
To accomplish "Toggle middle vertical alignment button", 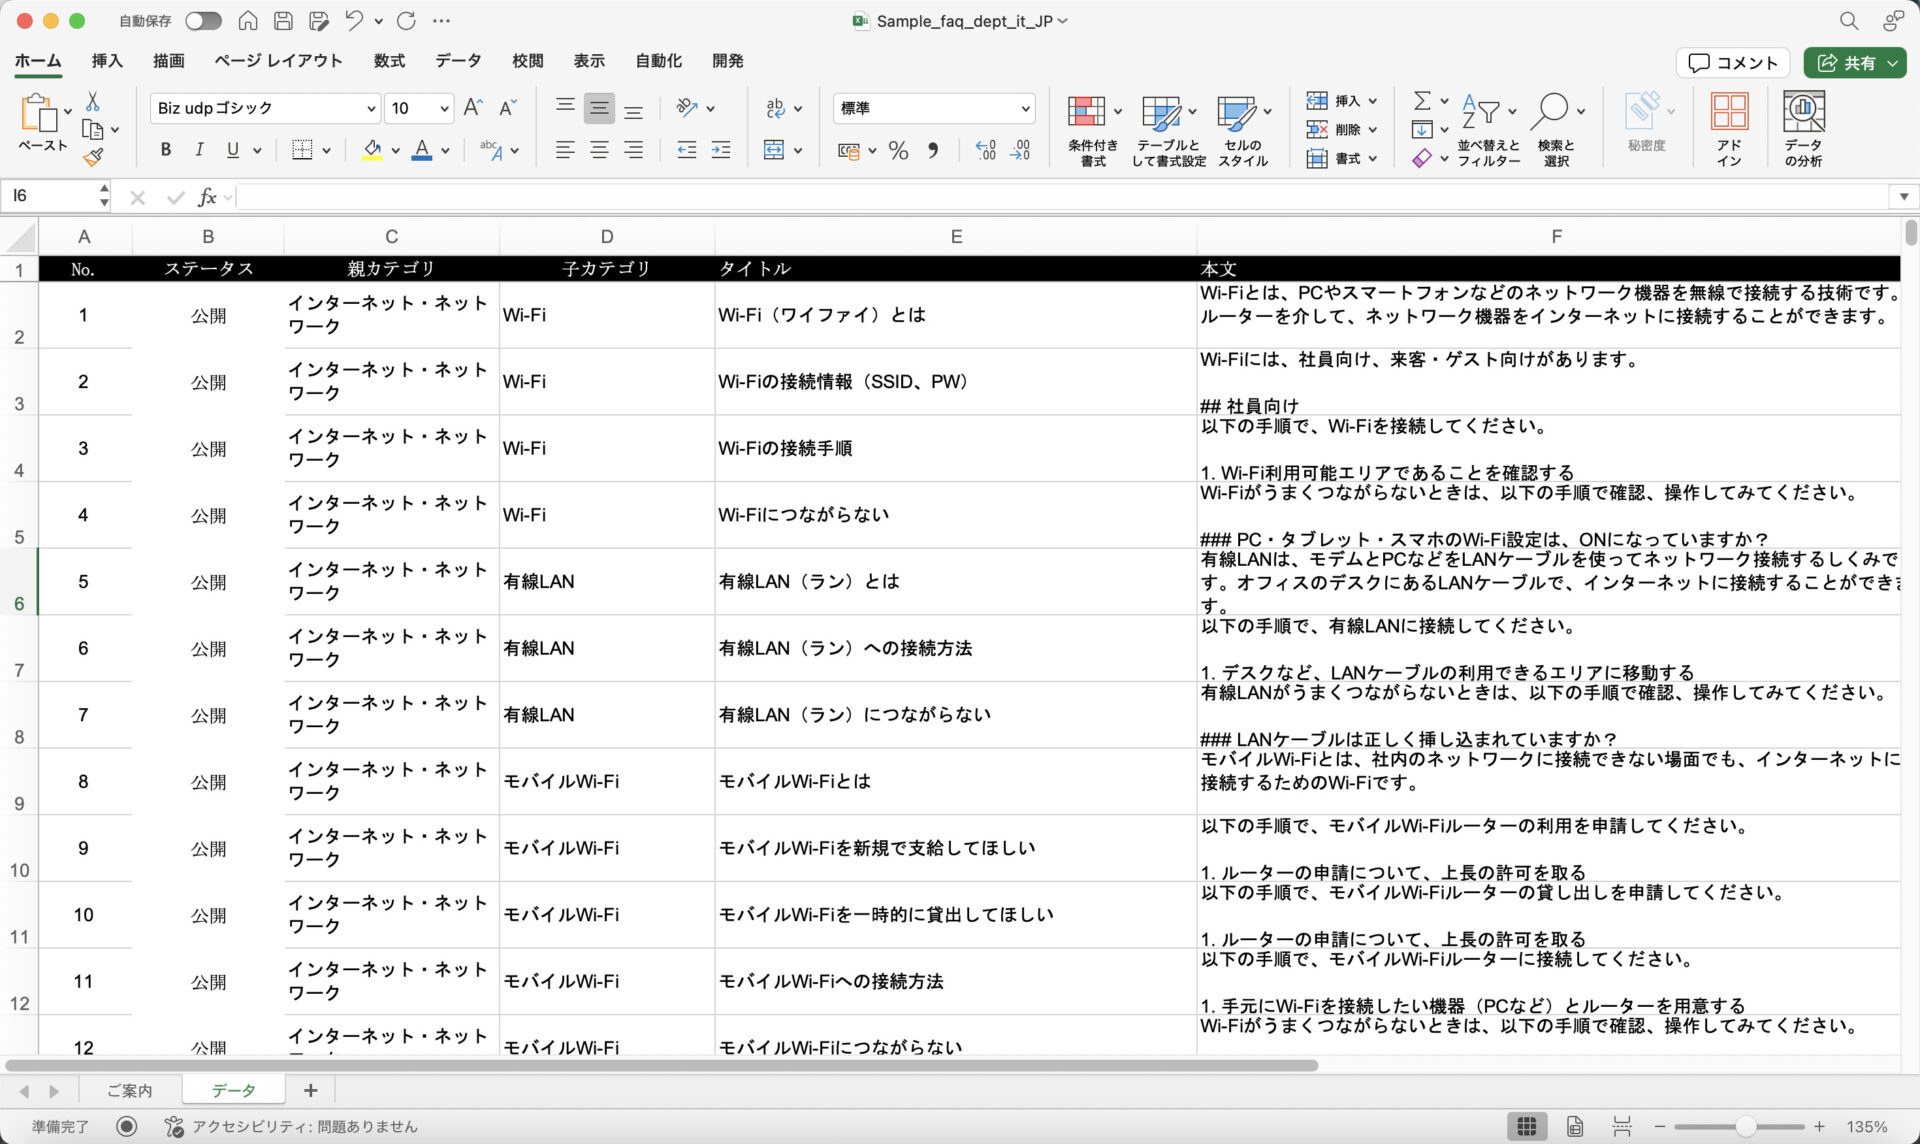I will [x=599, y=108].
